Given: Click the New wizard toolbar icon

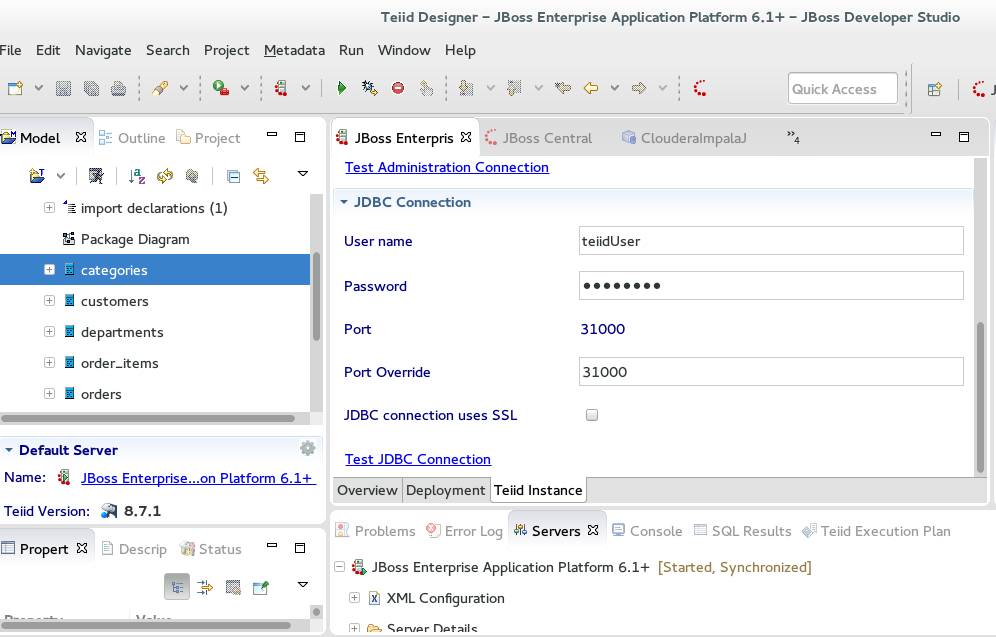Looking at the screenshot, I should point(15,88).
